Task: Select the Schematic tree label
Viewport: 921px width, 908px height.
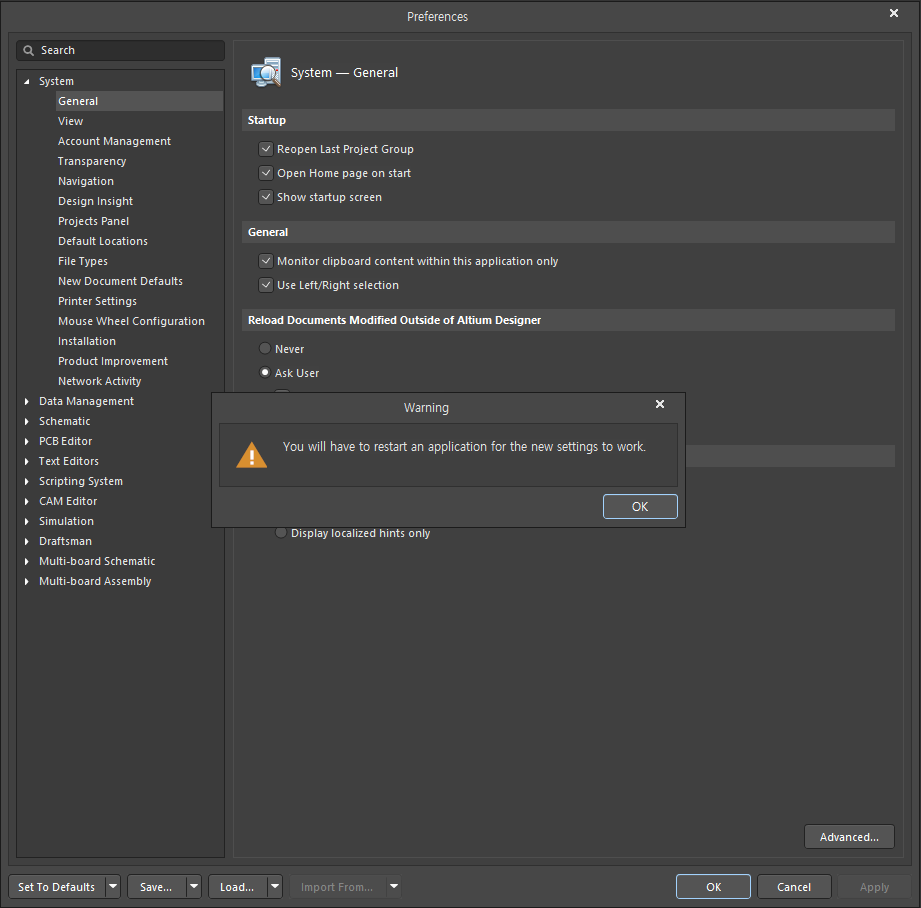Action: [65, 421]
